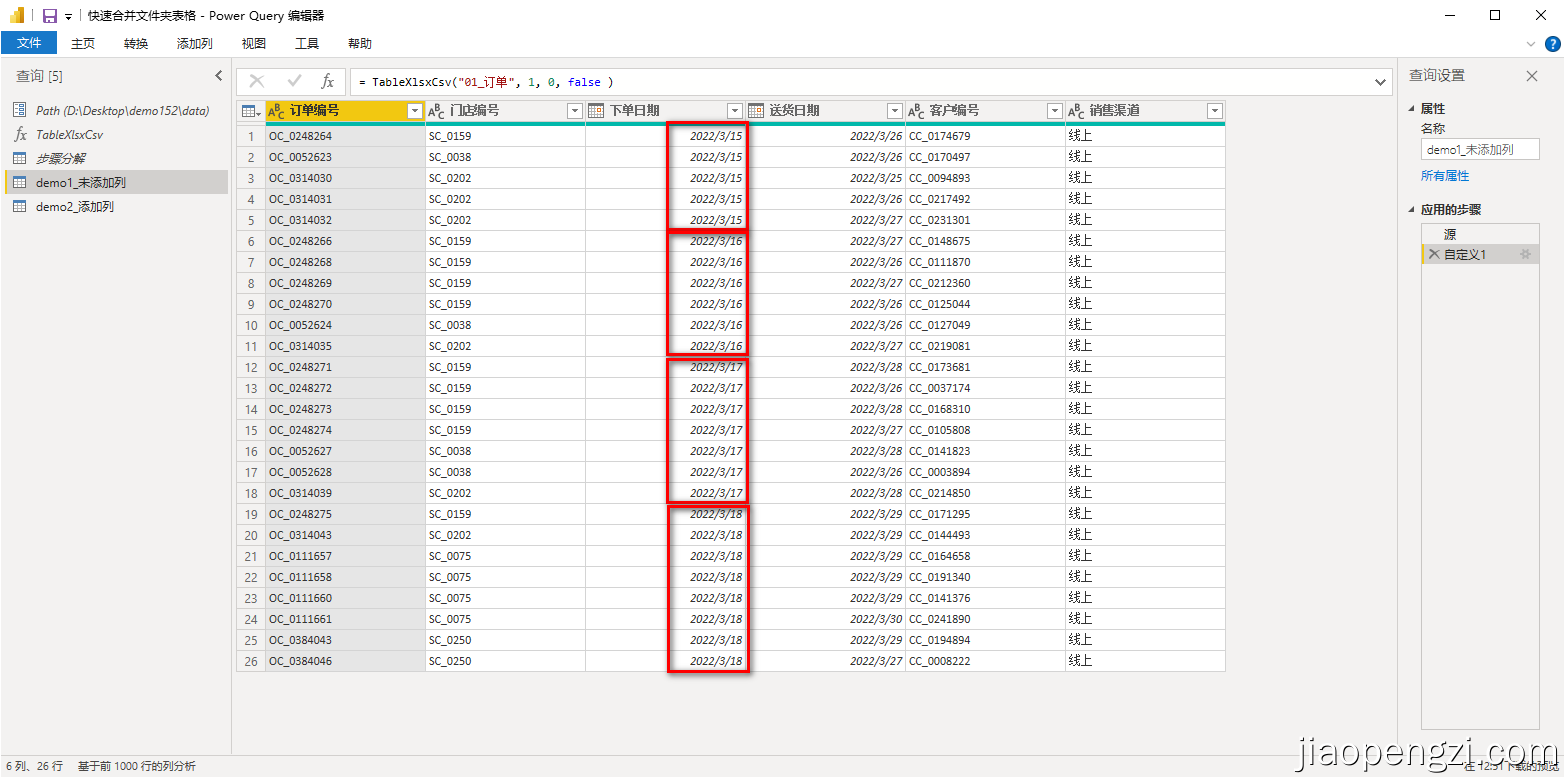Open the 客户编号 column filter dropdown
Image resolution: width=1565 pixels, height=778 pixels.
(1055, 111)
